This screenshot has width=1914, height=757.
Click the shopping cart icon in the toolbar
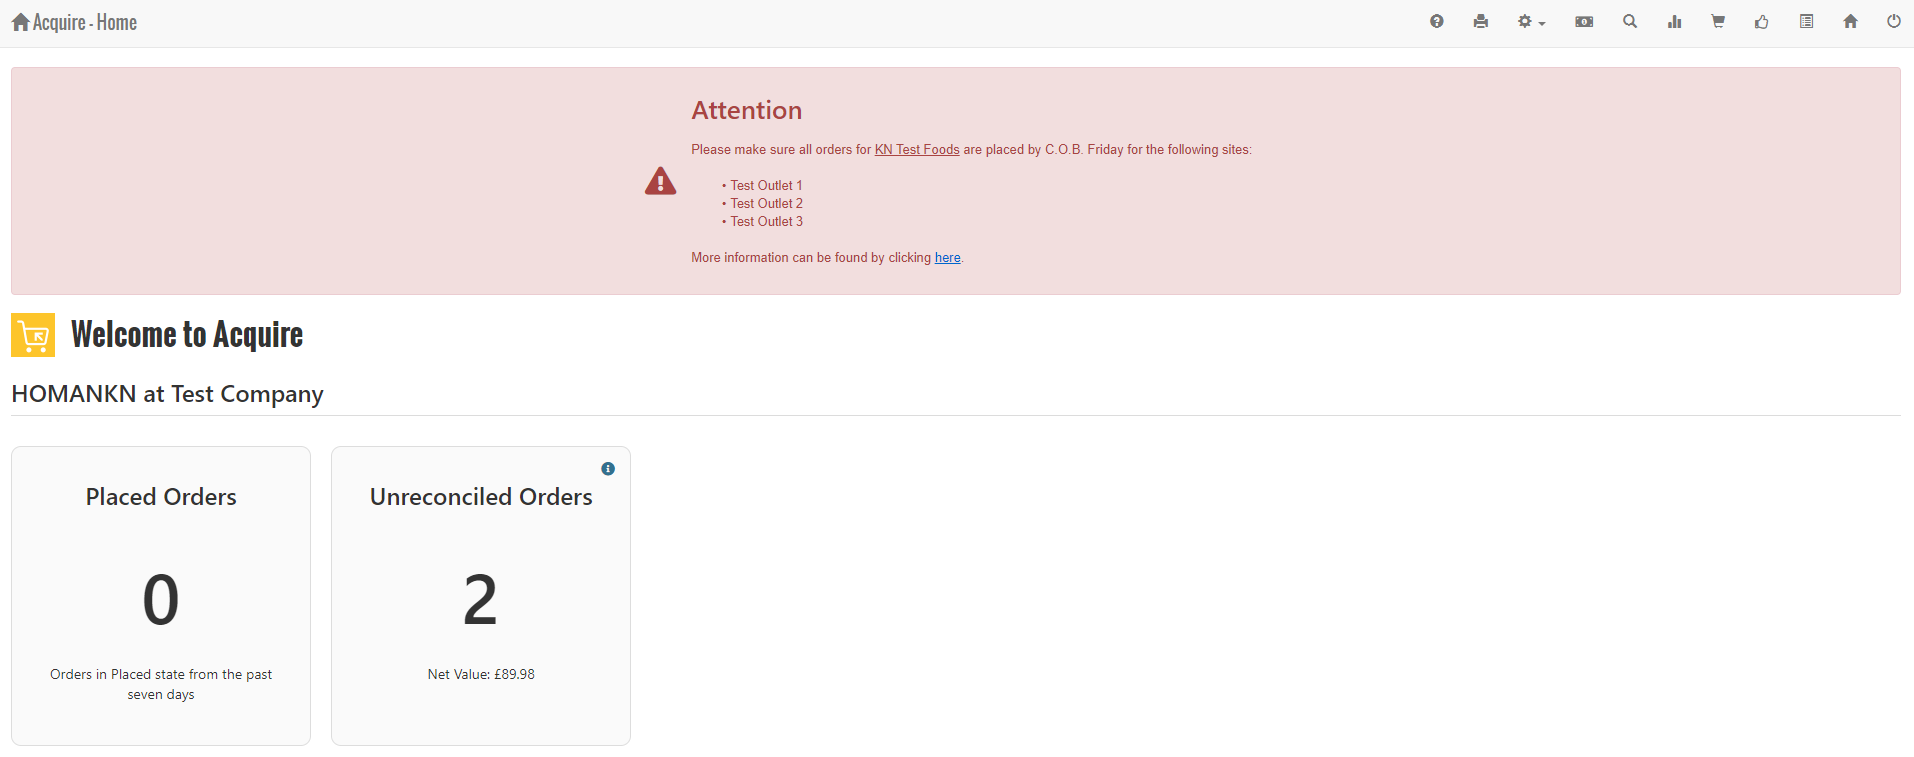point(1718,21)
